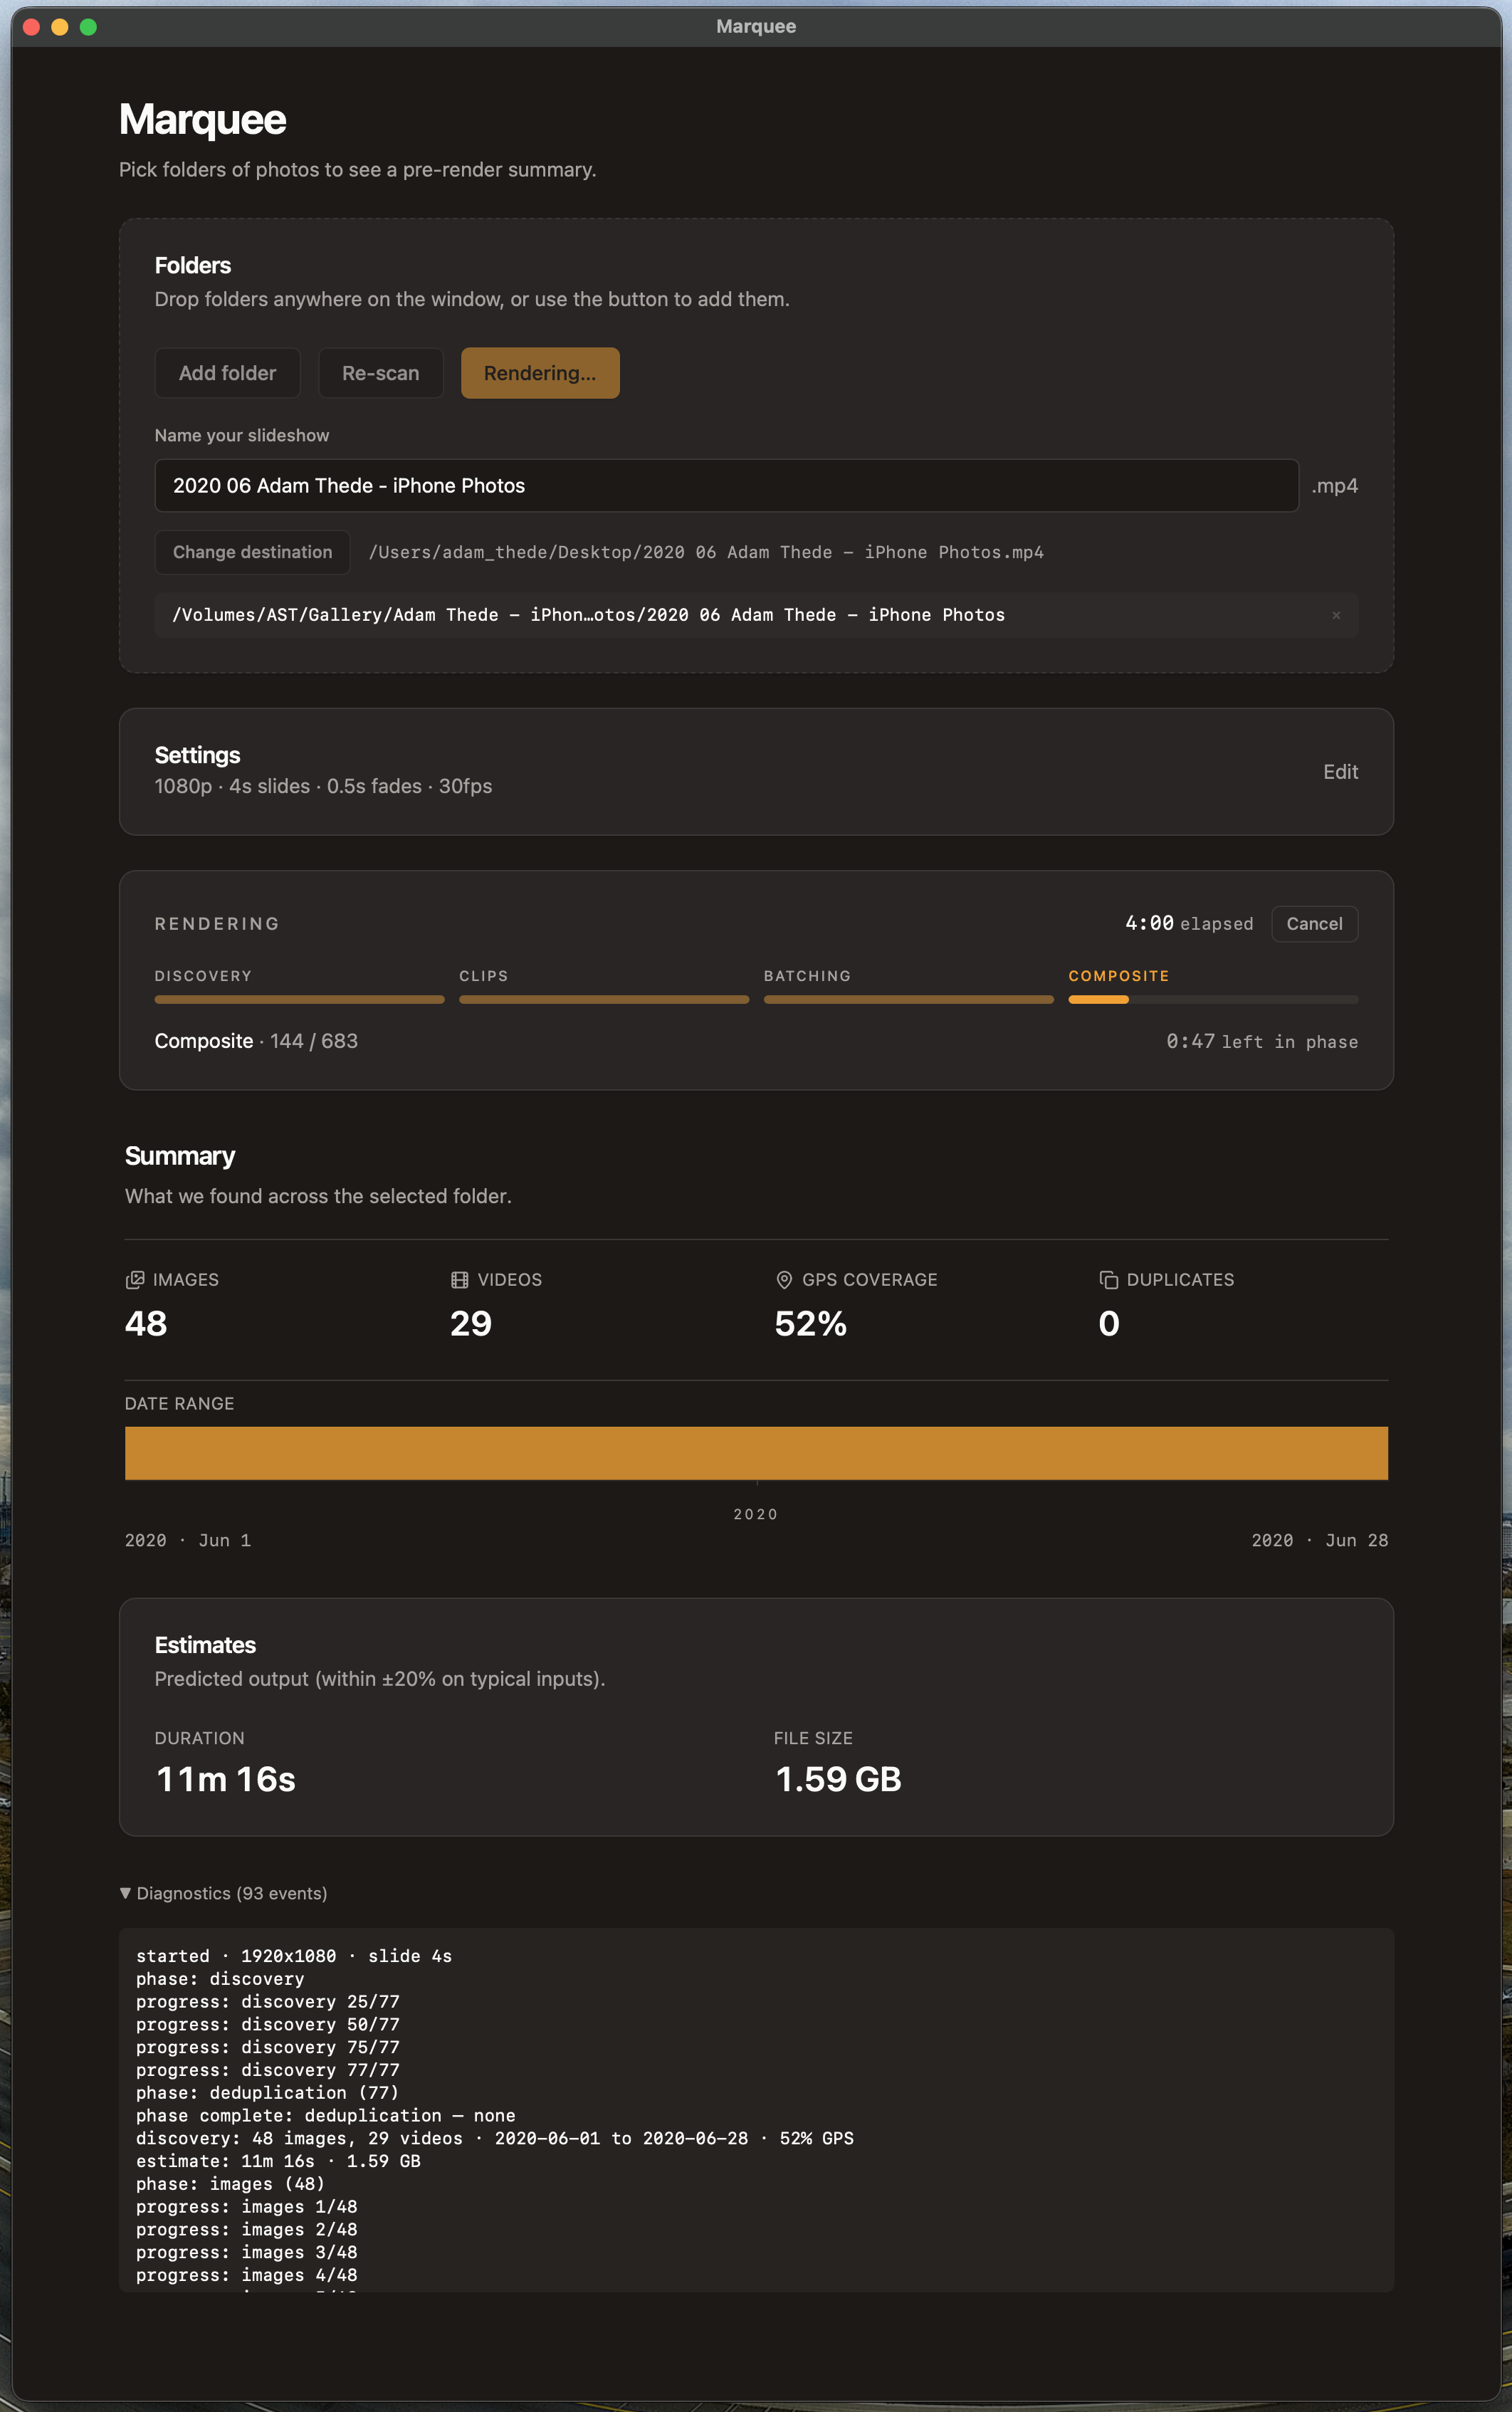The image size is (1512, 2412).
Task: Click log line 'progress: discovery 50/77'
Action: pos(267,2024)
